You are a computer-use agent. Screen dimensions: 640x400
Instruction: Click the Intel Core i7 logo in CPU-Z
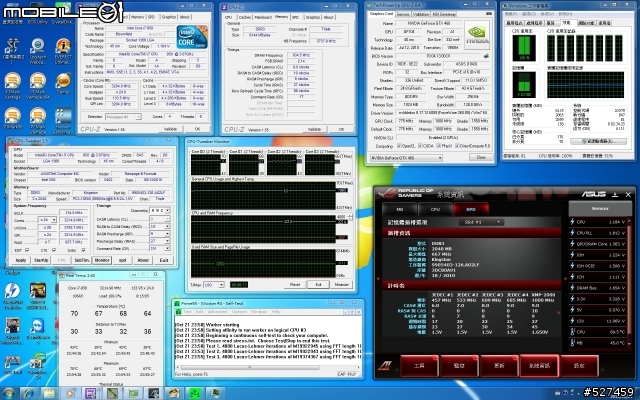192,37
